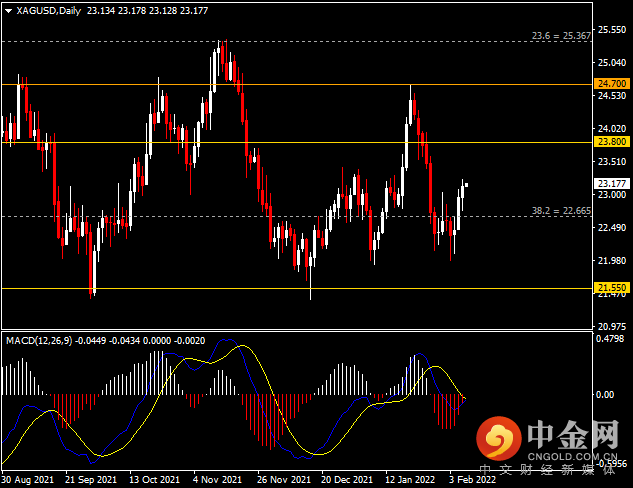Click the 20 Dec 2021 date label
Viewport: 633px width, 488px height.
pyautogui.click(x=347, y=480)
